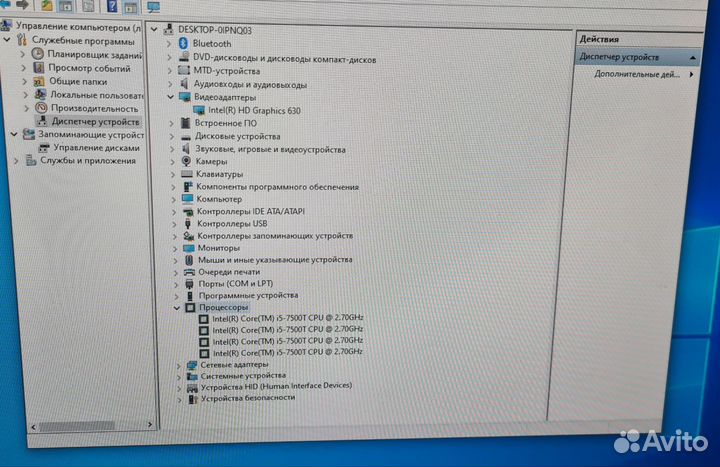Expand the Bluetooth node

click(169, 44)
